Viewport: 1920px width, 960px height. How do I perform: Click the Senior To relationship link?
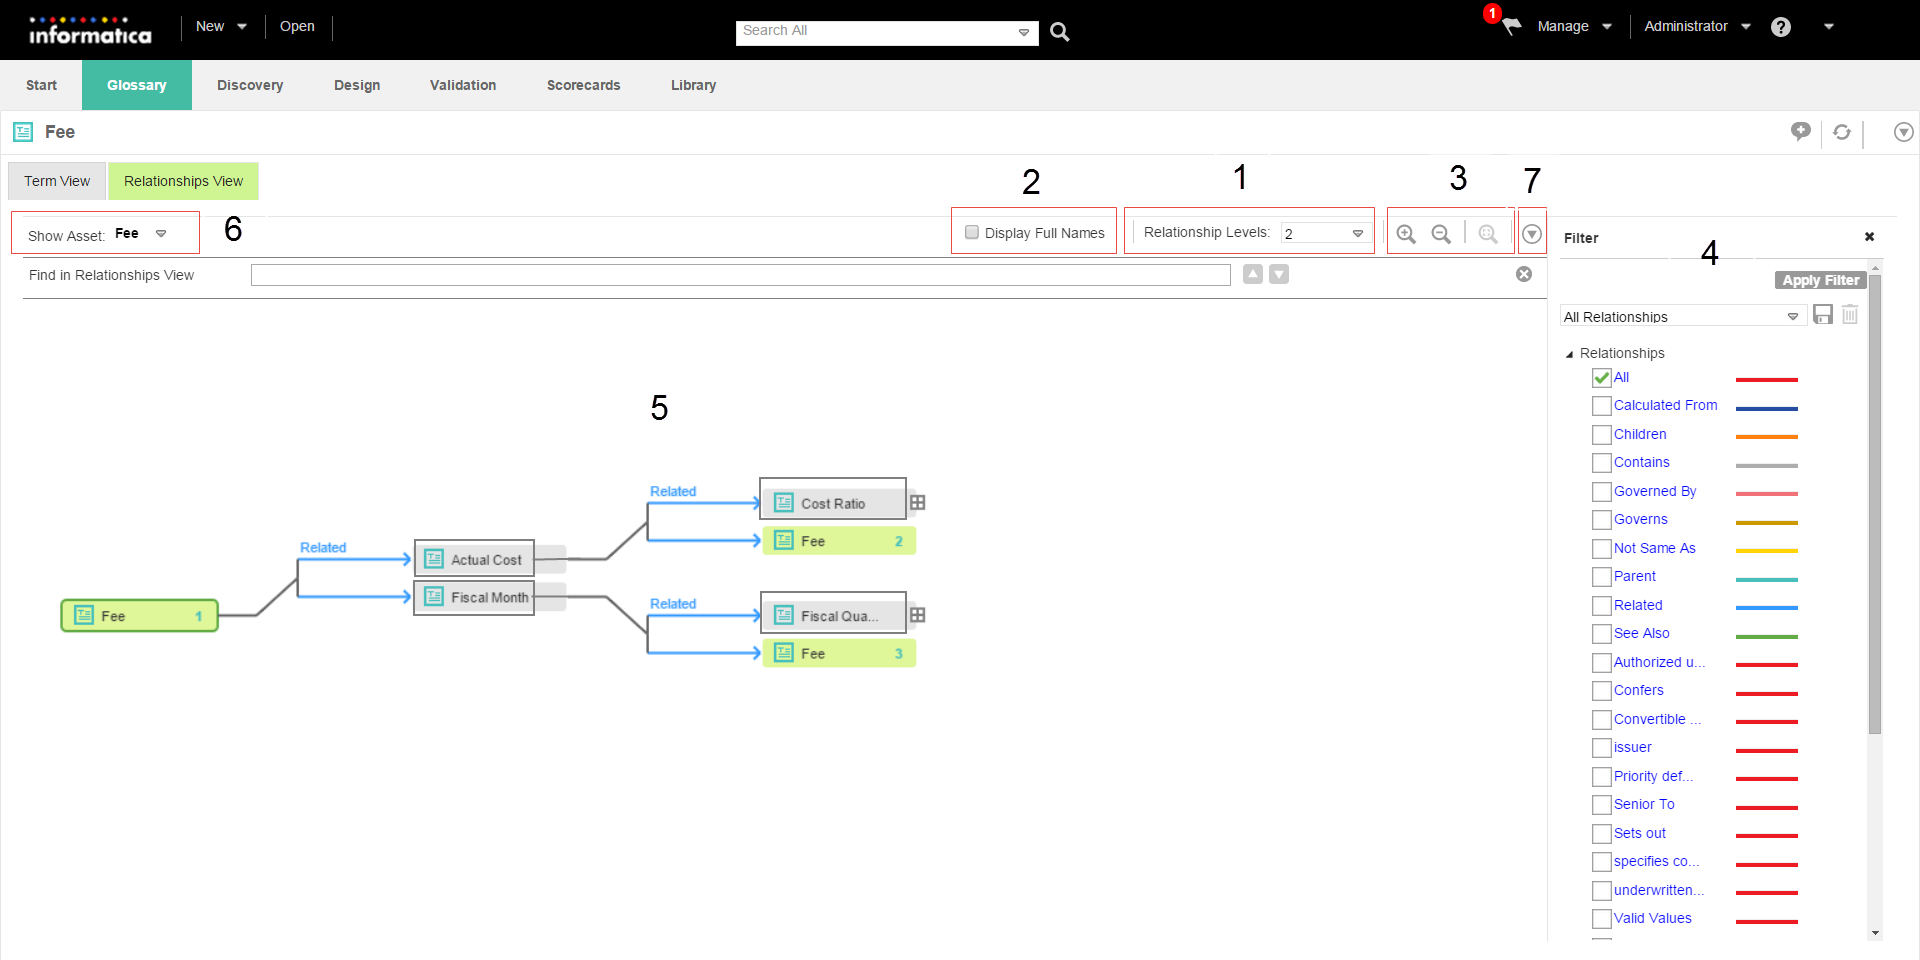pyautogui.click(x=1644, y=804)
